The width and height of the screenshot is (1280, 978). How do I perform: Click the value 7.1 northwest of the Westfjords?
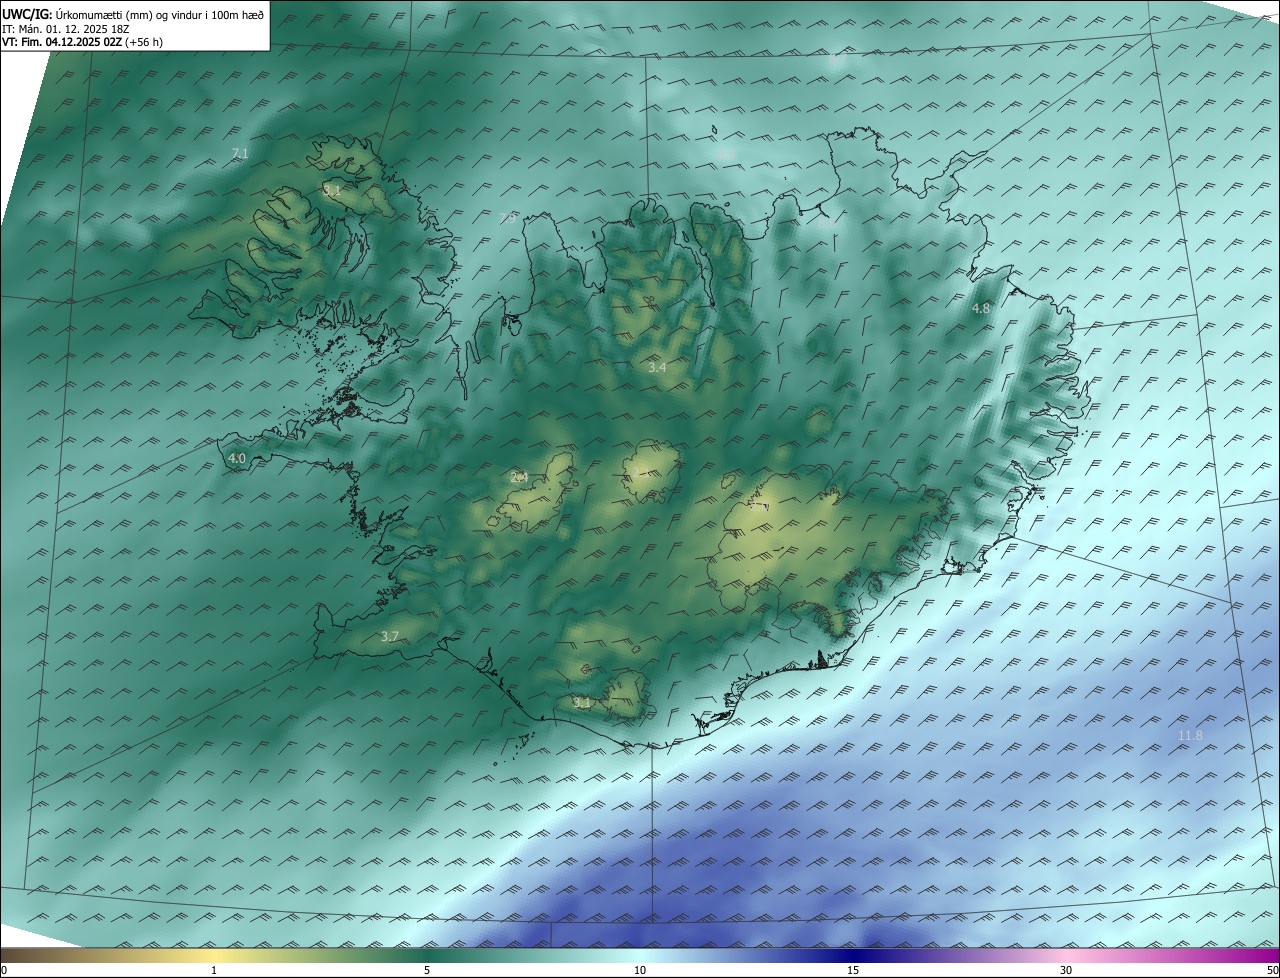[x=239, y=153]
